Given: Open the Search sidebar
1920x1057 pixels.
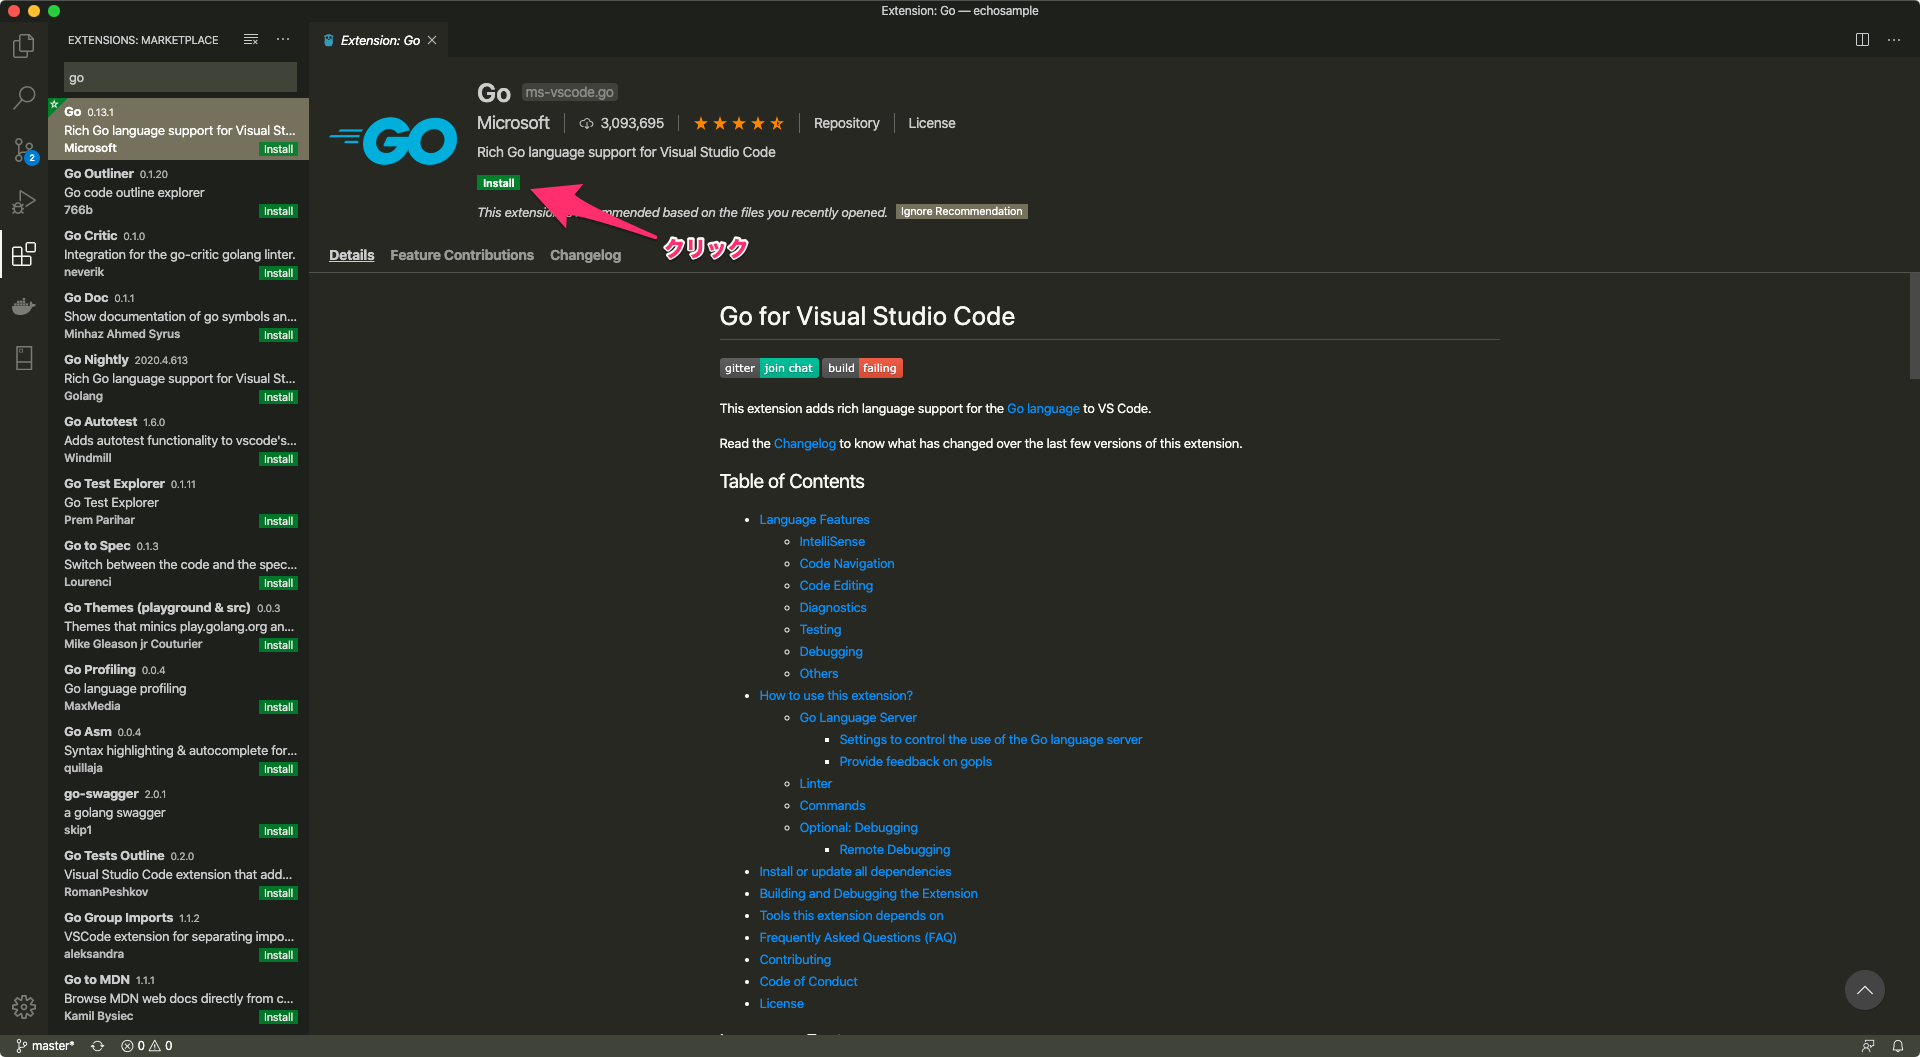Looking at the screenshot, I should (23, 97).
